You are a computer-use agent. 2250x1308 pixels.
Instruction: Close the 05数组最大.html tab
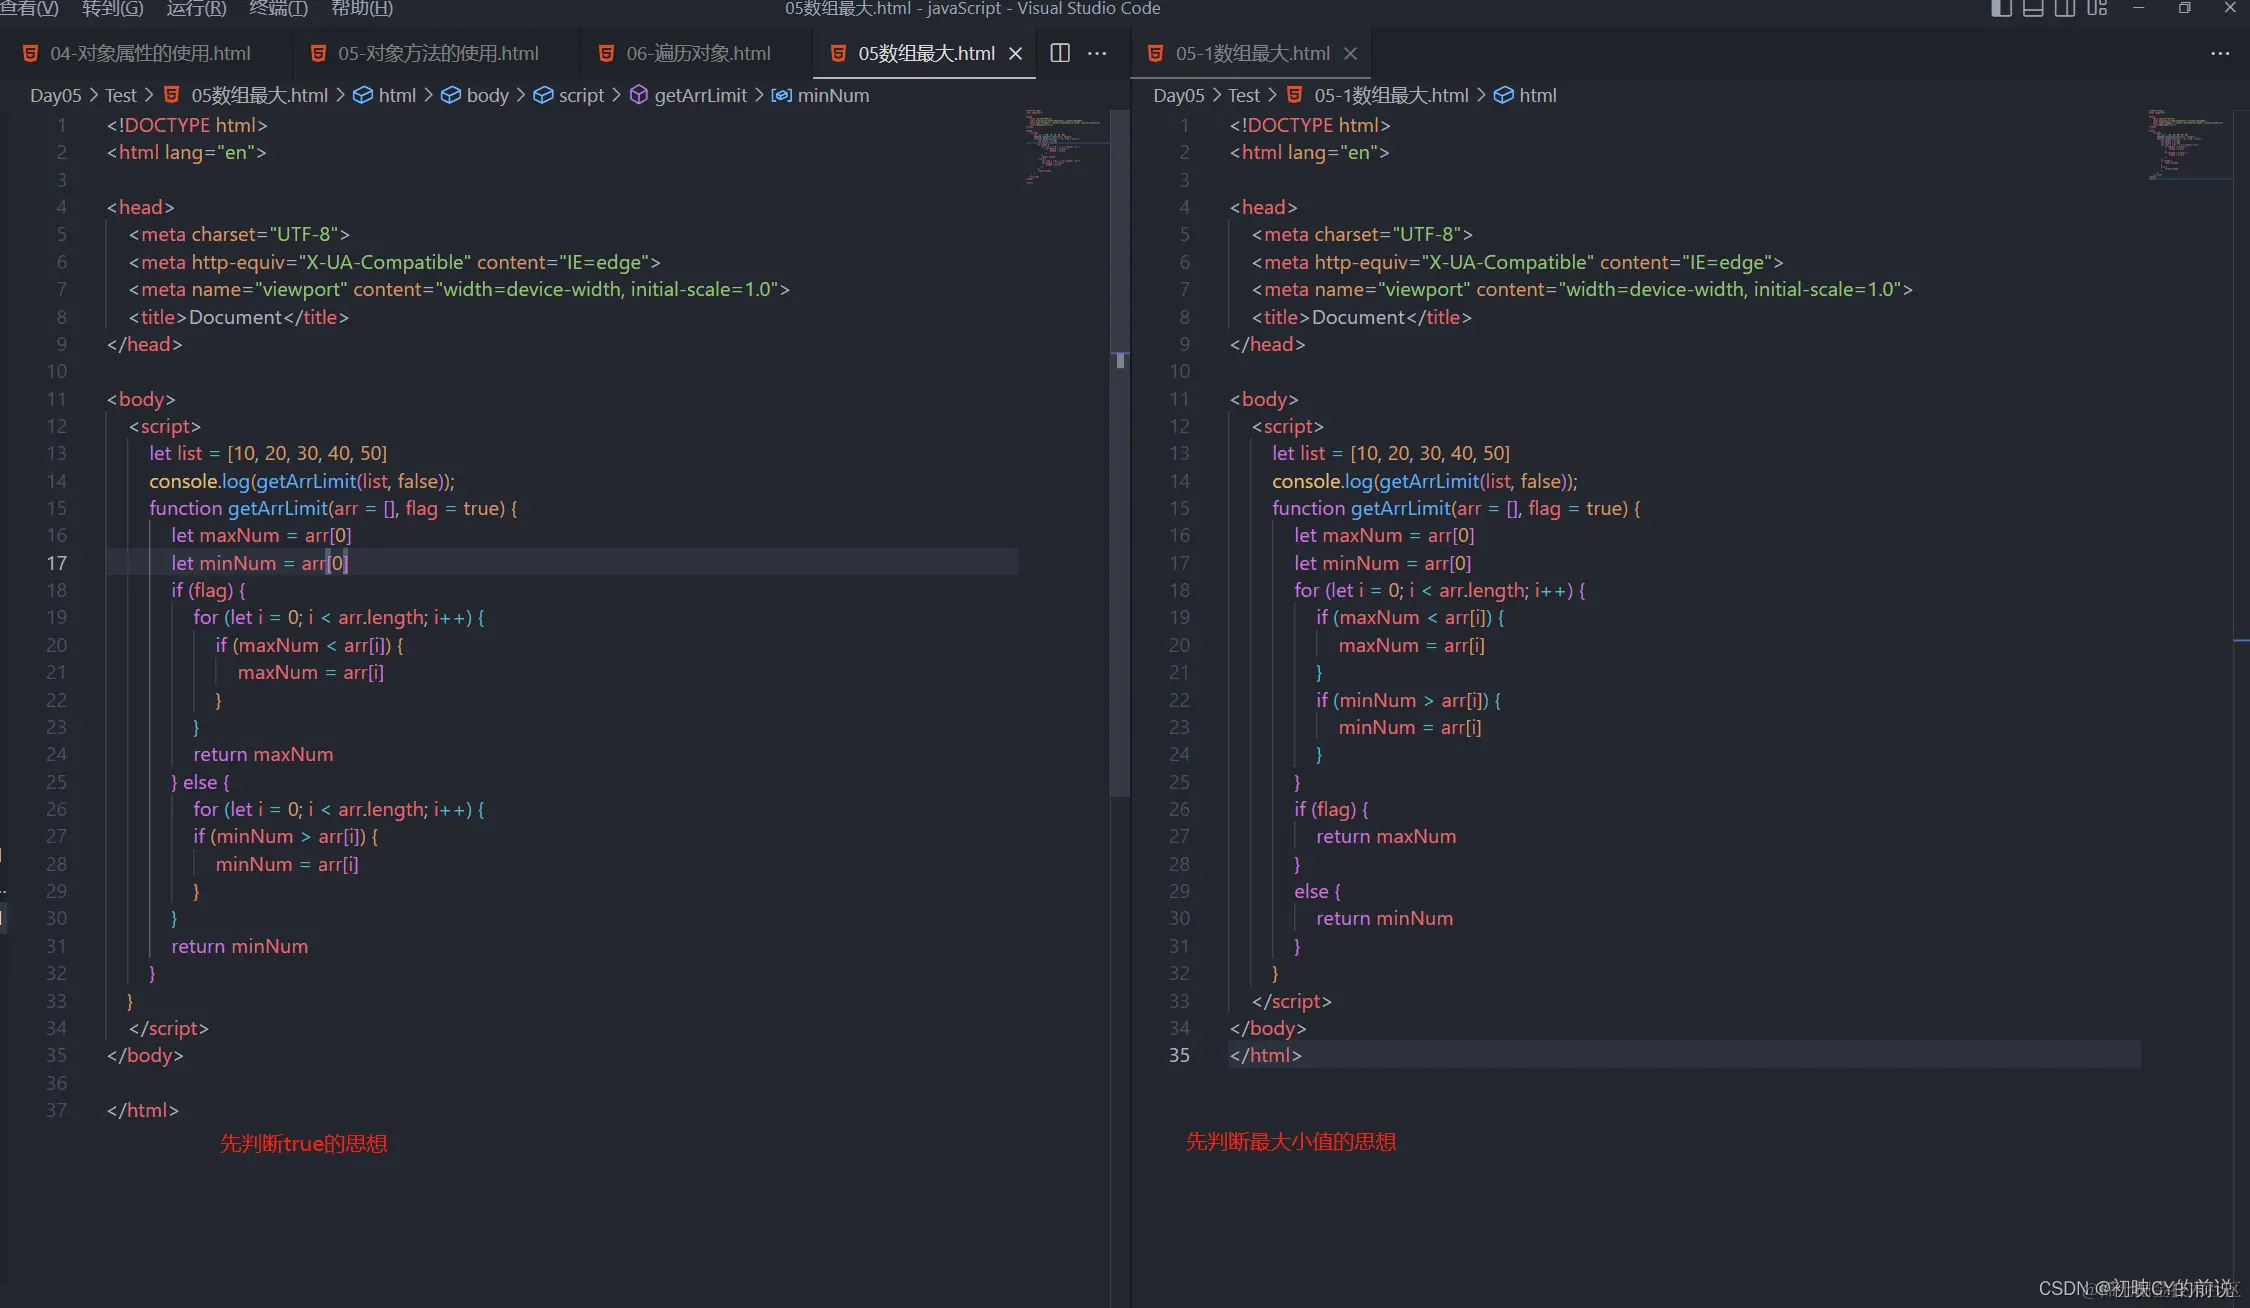pos(1015,53)
